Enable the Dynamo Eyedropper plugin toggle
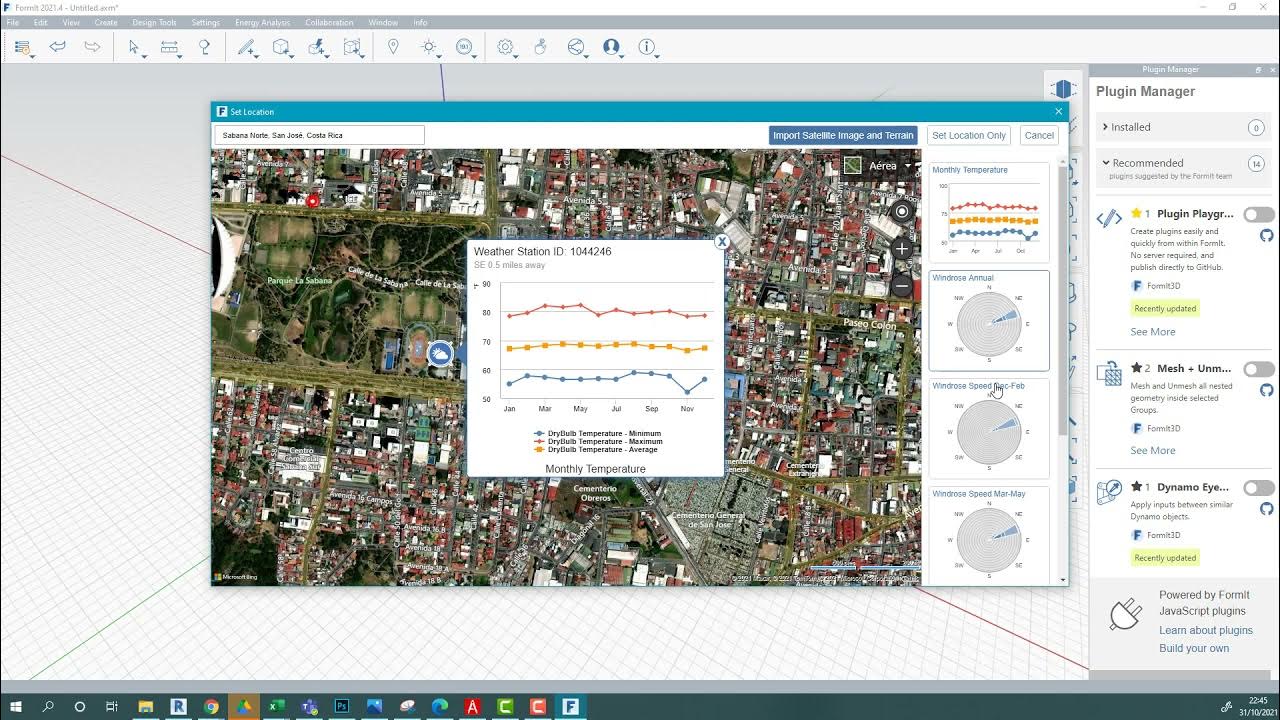 coord(1259,488)
